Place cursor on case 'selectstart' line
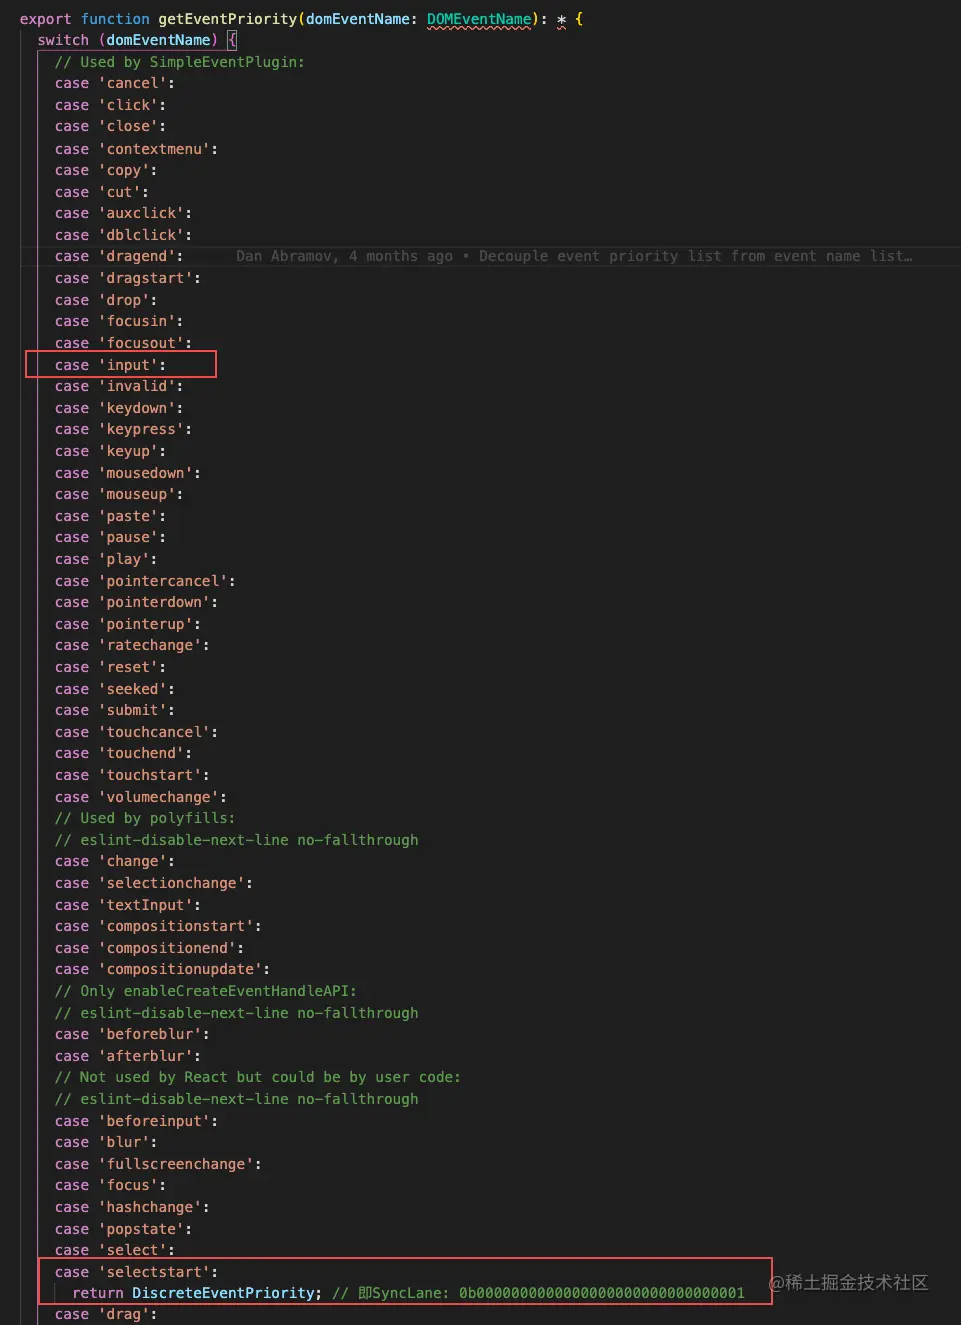961x1325 pixels. pyautogui.click(x=136, y=1272)
